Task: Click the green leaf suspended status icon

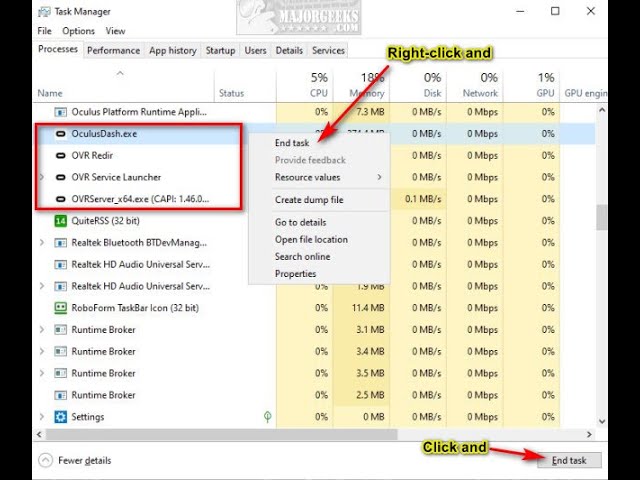Action: click(x=267, y=416)
